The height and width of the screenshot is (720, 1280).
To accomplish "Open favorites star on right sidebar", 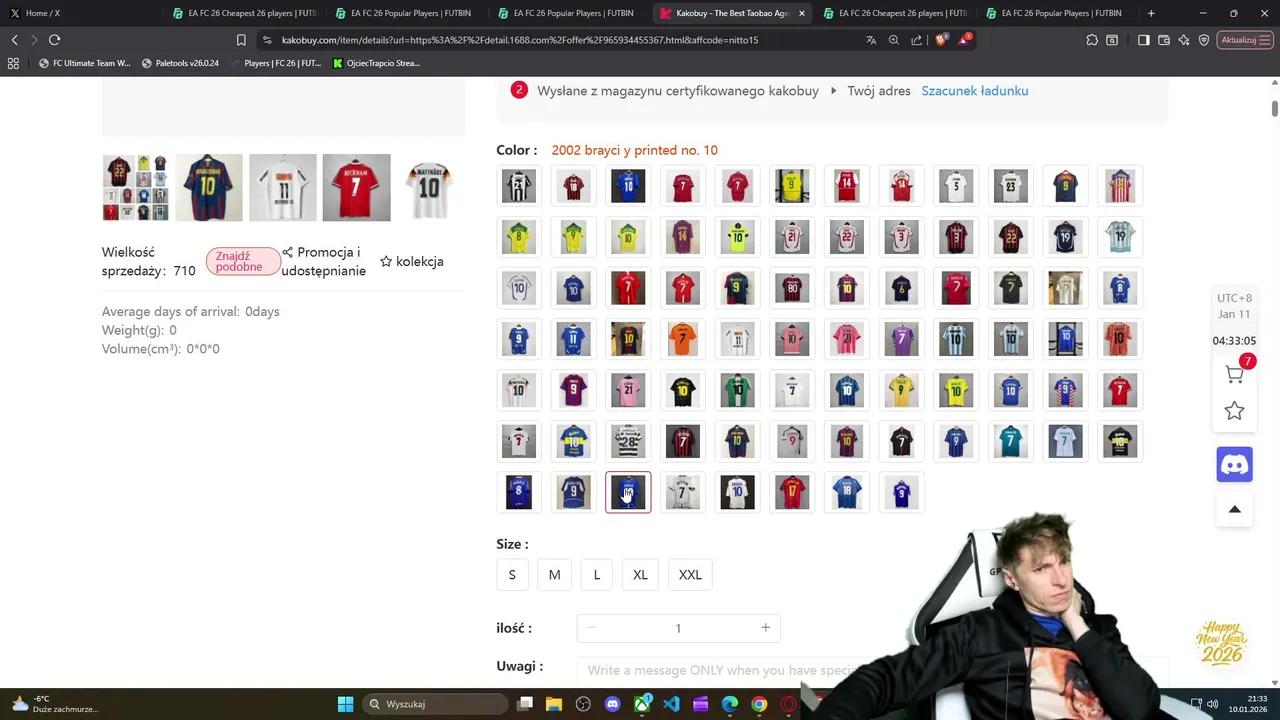I will pyautogui.click(x=1235, y=411).
